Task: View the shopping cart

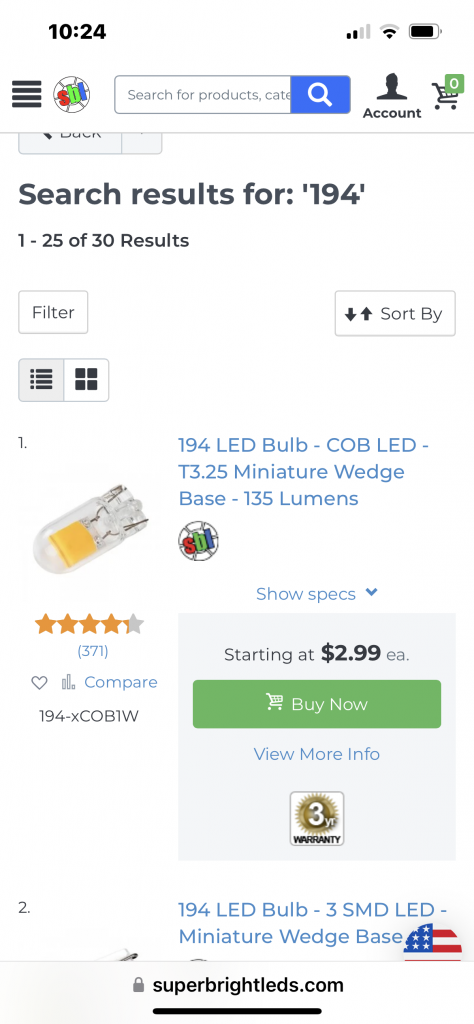Action: click(x=448, y=93)
